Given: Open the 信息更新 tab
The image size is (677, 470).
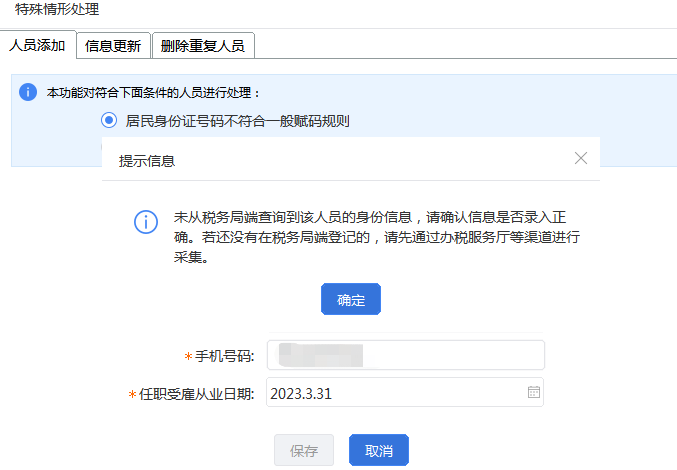Looking at the screenshot, I should 113,45.
